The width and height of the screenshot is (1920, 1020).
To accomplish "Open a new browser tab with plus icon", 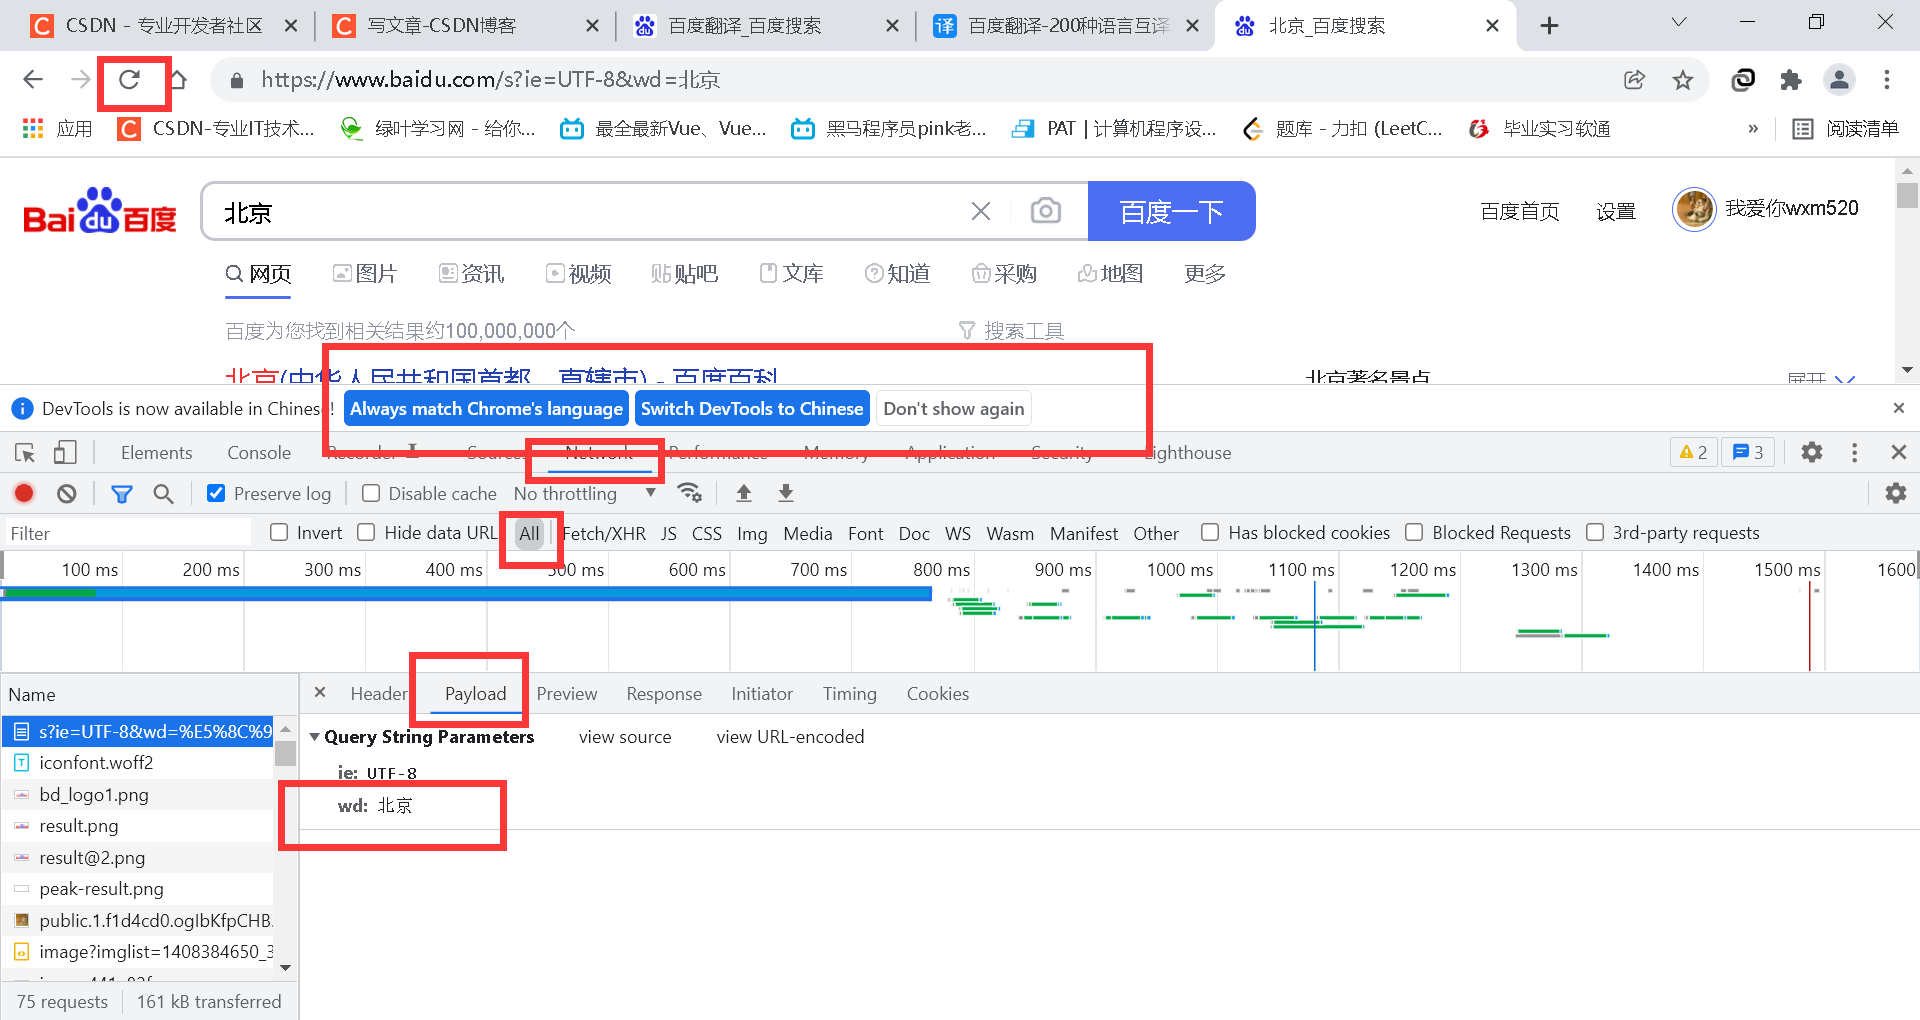I will tap(1549, 26).
